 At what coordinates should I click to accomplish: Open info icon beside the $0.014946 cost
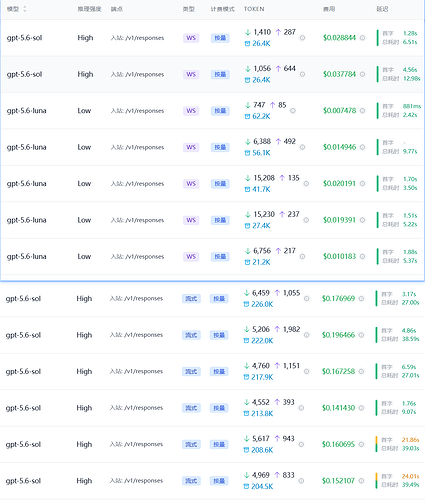point(362,147)
